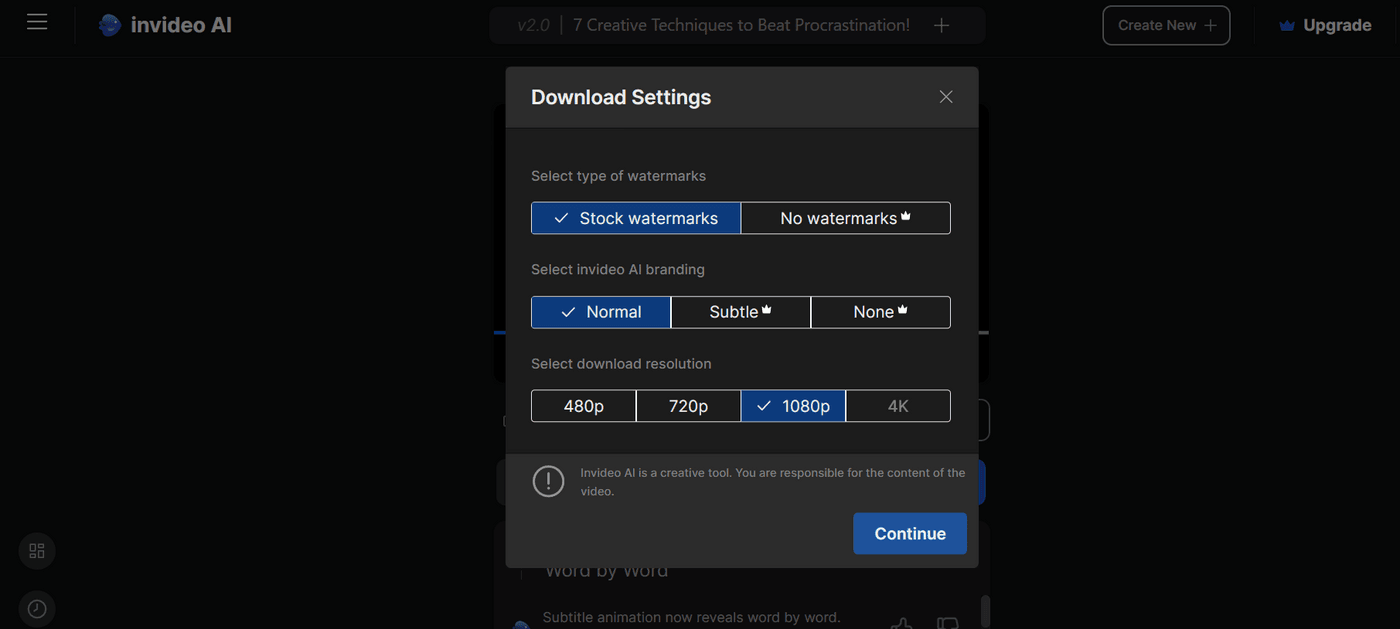Viewport: 1400px width, 629px height.
Task: Click the Continue button
Action: [909, 533]
